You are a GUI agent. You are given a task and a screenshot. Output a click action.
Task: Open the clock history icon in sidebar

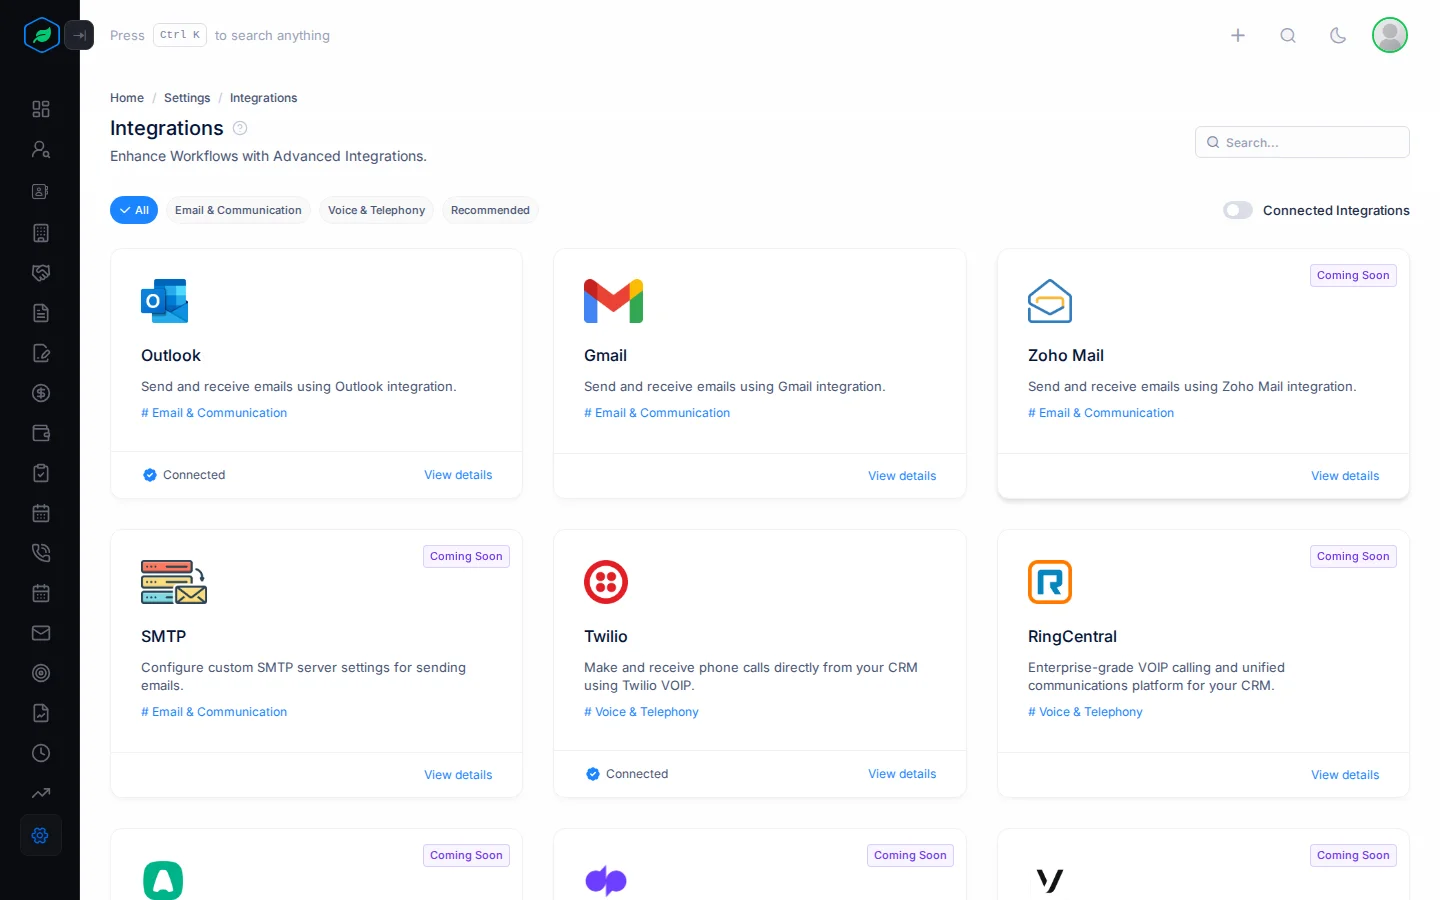point(41,753)
